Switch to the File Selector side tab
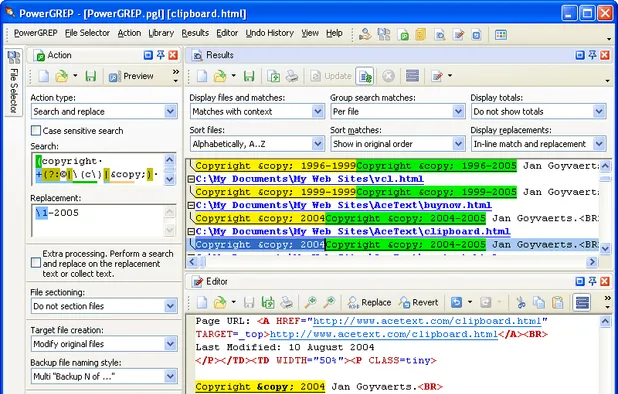The image size is (618, 394). click(x=14, y=82)
